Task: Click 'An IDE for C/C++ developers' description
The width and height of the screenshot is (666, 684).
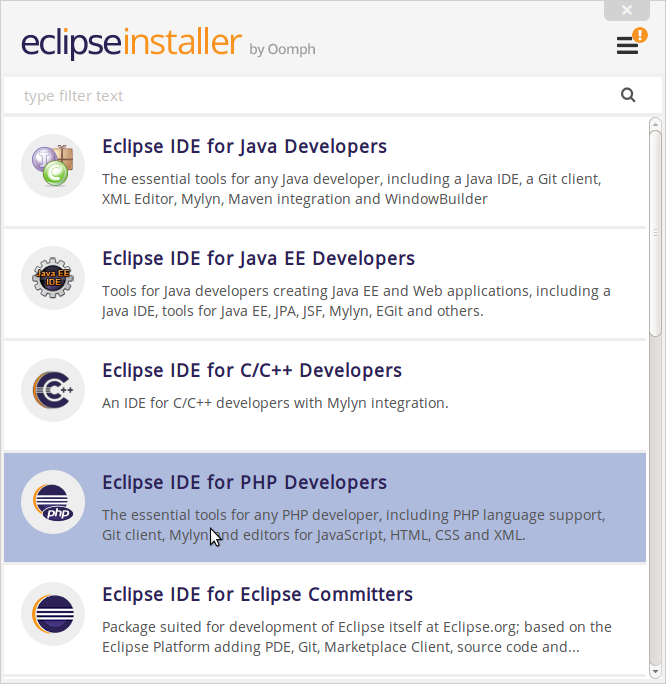Action: (275, 403)
